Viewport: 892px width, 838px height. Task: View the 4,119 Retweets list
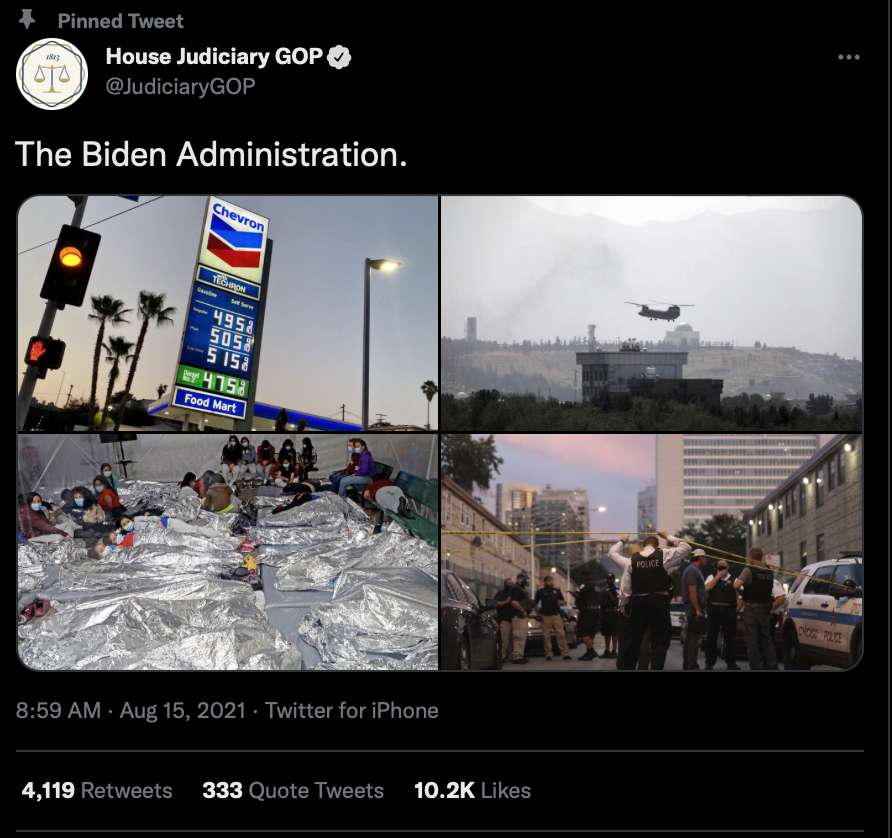pyautogui.click(x=97, y=790)
